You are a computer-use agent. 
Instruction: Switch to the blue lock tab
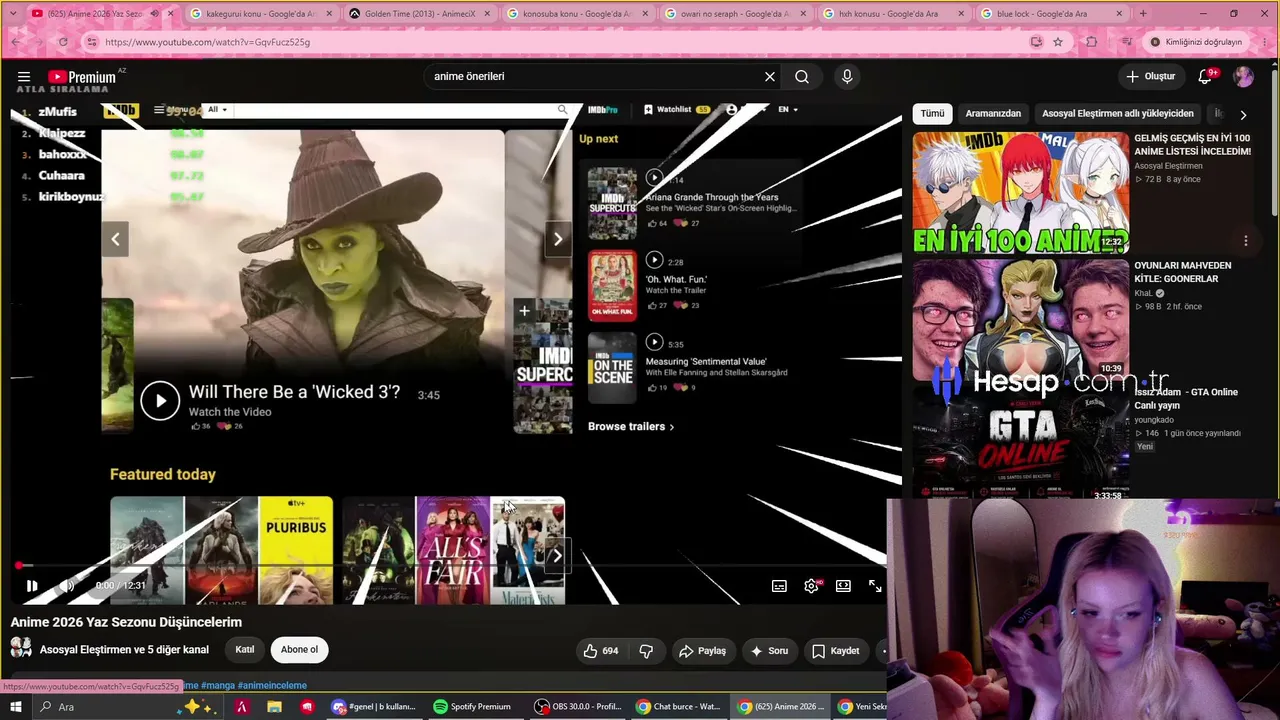(x=1050, y=14)
